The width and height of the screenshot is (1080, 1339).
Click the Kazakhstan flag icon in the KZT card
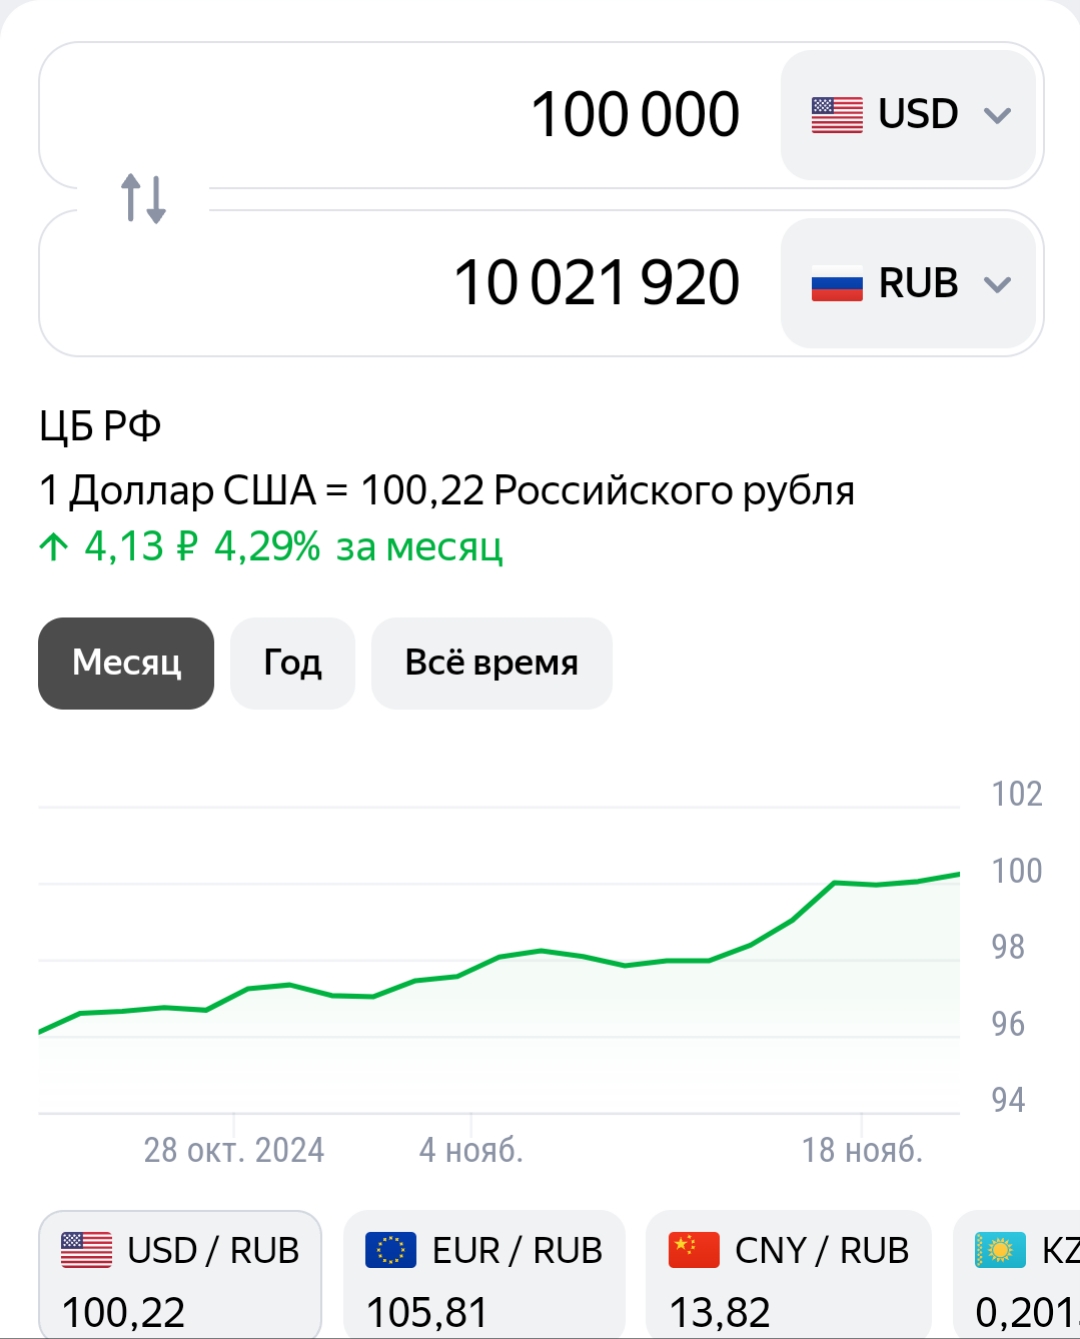pyautogui.click(x=1000, y=1250)
